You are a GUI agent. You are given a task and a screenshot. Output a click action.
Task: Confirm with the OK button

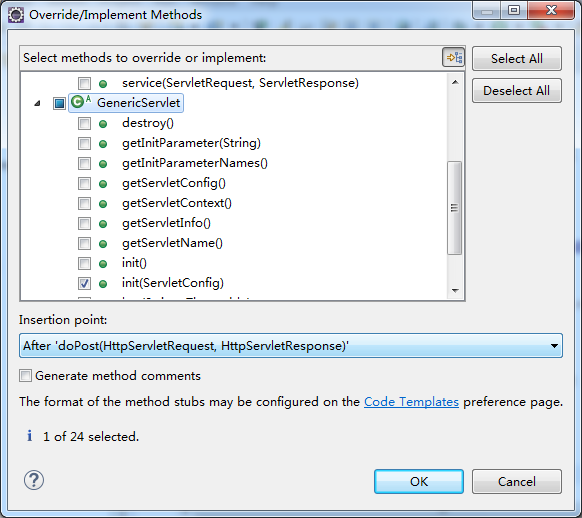pos(419,481)
